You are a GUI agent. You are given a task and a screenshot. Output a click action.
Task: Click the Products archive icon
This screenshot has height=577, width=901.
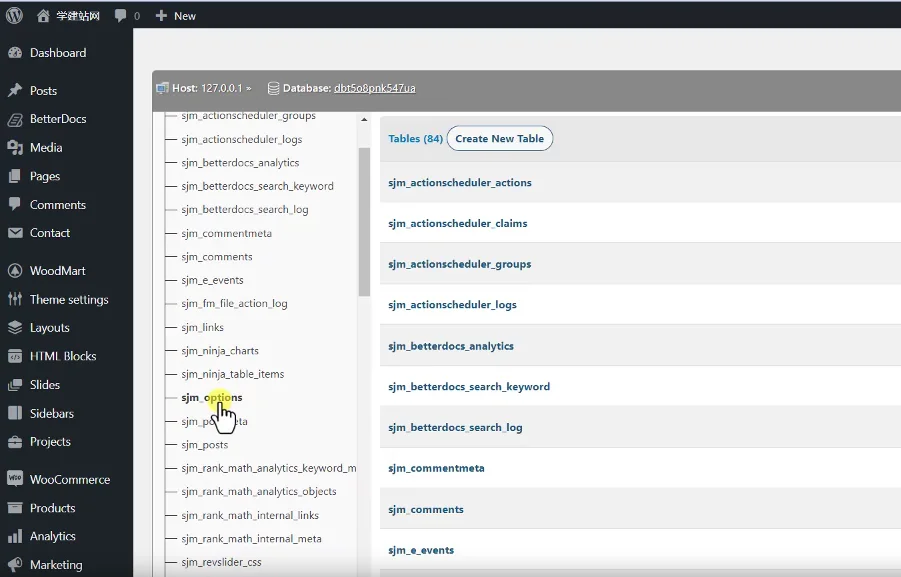pos(15,507)
